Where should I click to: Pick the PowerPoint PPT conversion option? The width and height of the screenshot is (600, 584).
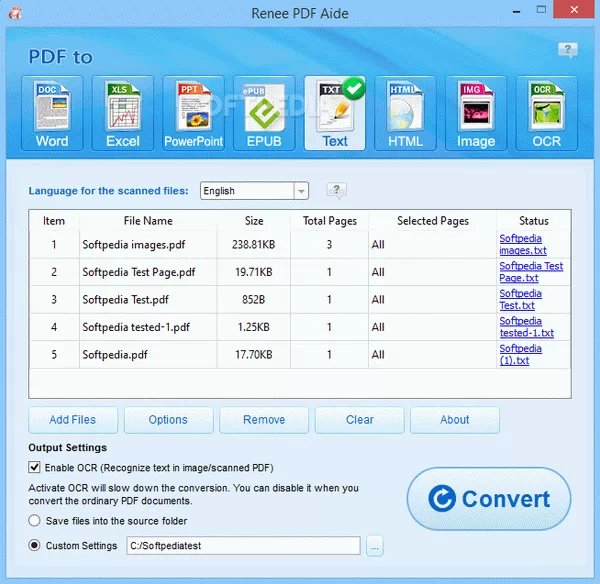[x=194, y=113]
